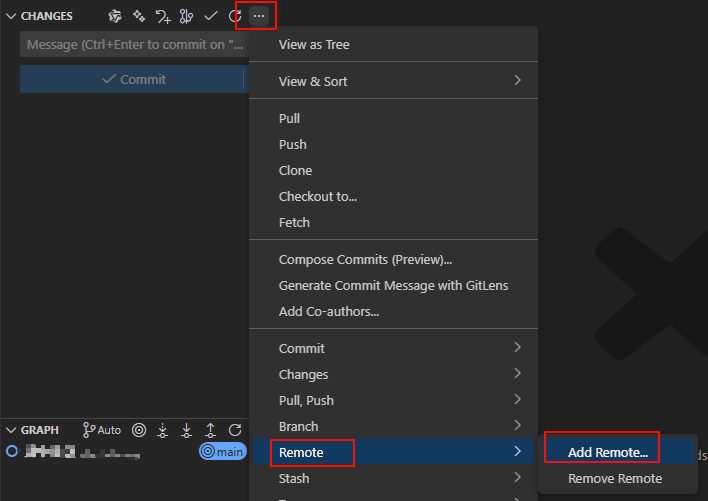Image resolution: width=708 pixels, height=501 pixels.
Task: Choose Generate Commit Message with GitLens
Action: (x=393, y=285)
